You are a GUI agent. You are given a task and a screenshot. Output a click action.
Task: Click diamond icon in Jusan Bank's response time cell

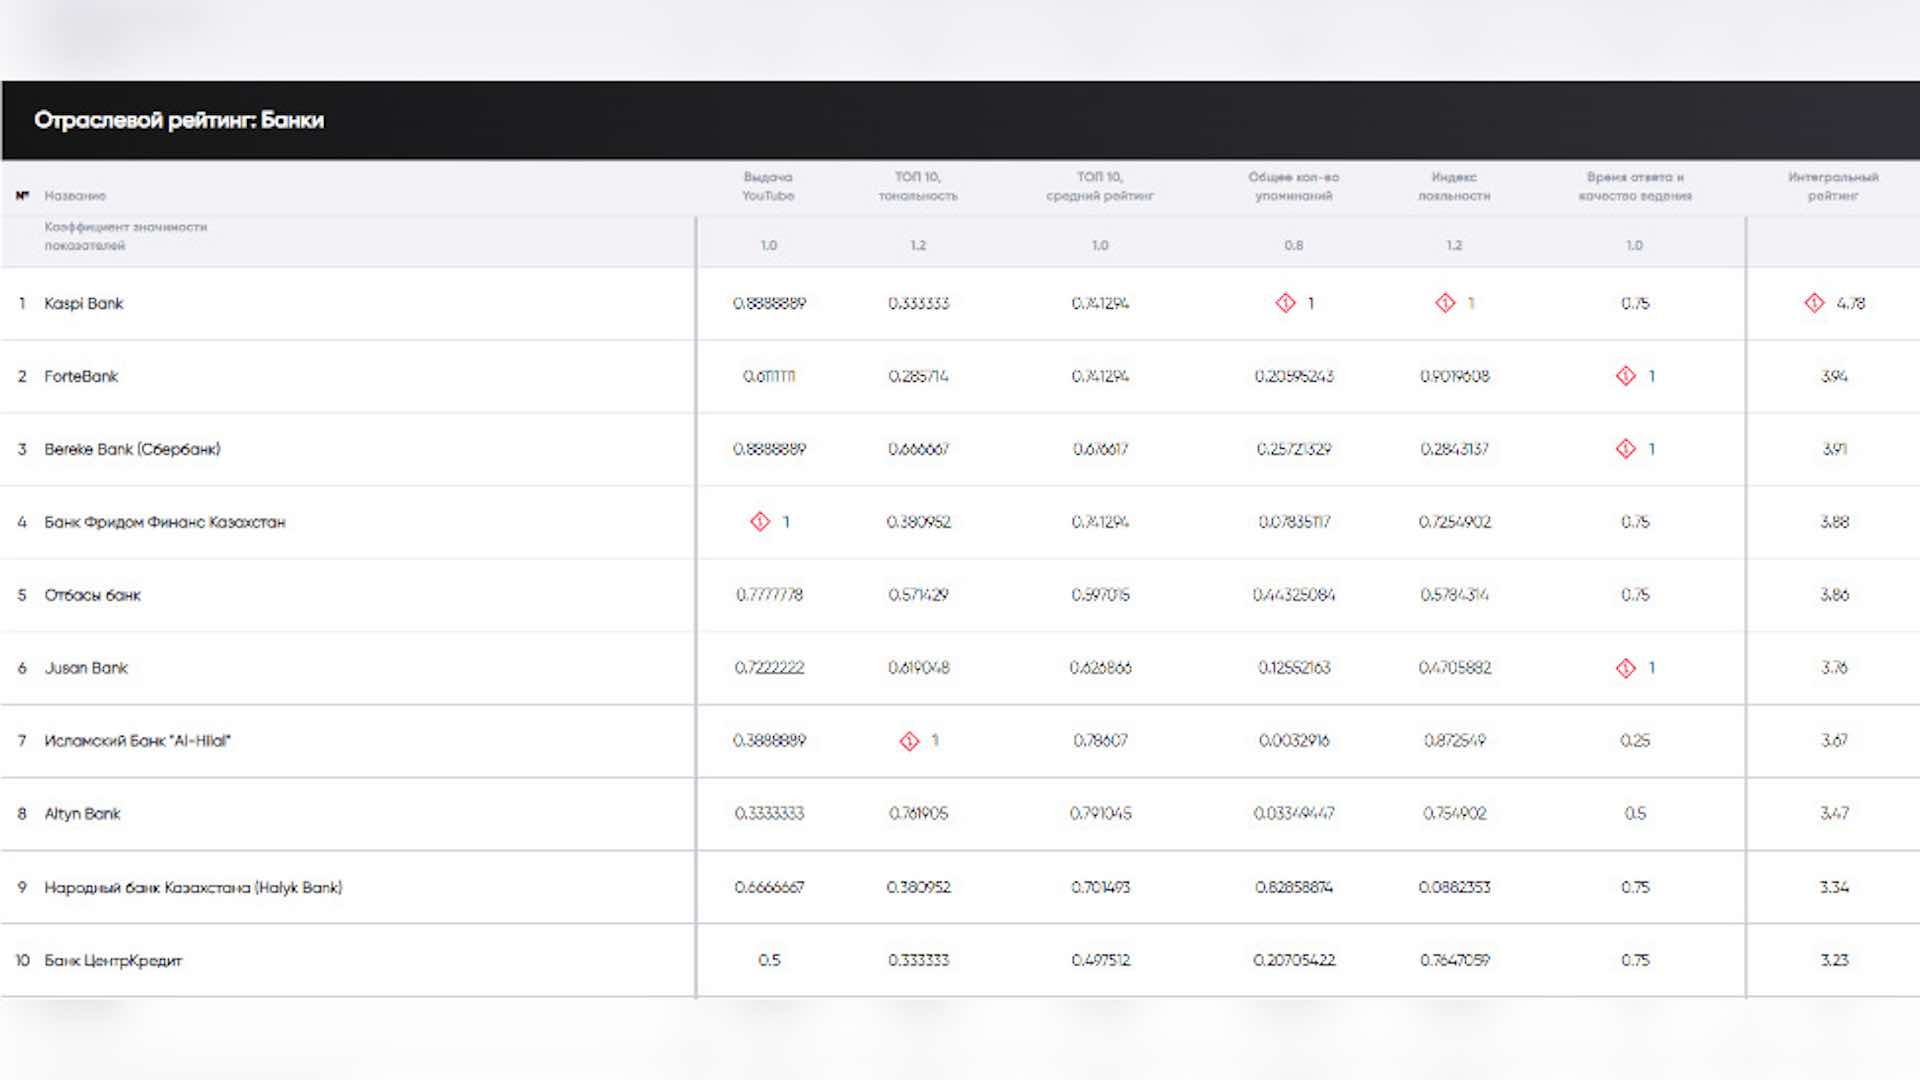pos(1626,668)
